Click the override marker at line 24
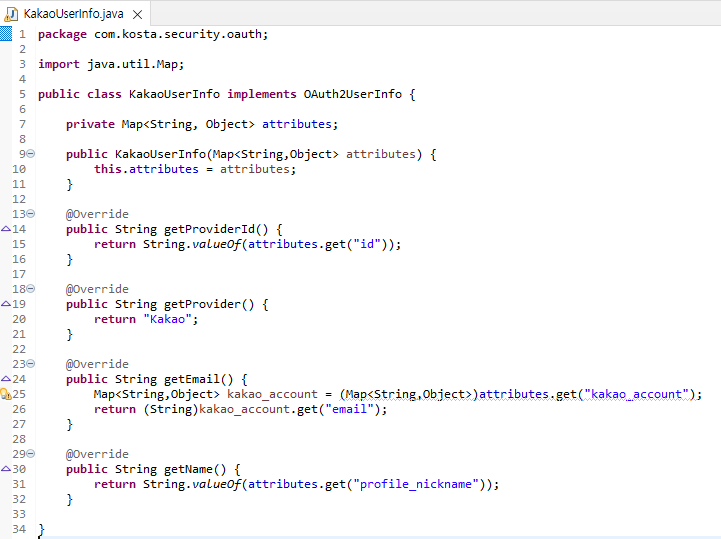This screenshot has width=721, height=539. [x=6, y=378]
